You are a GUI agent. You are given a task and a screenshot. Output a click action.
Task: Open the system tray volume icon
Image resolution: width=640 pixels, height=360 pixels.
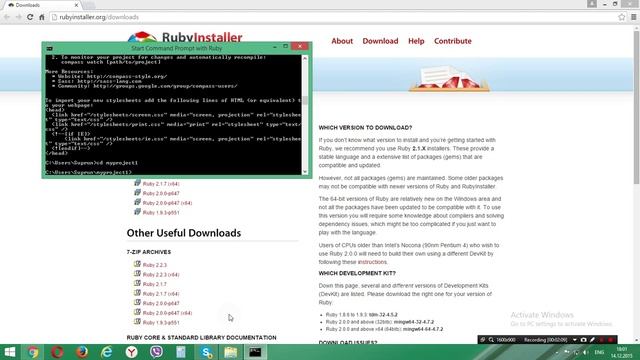(586, 352)
